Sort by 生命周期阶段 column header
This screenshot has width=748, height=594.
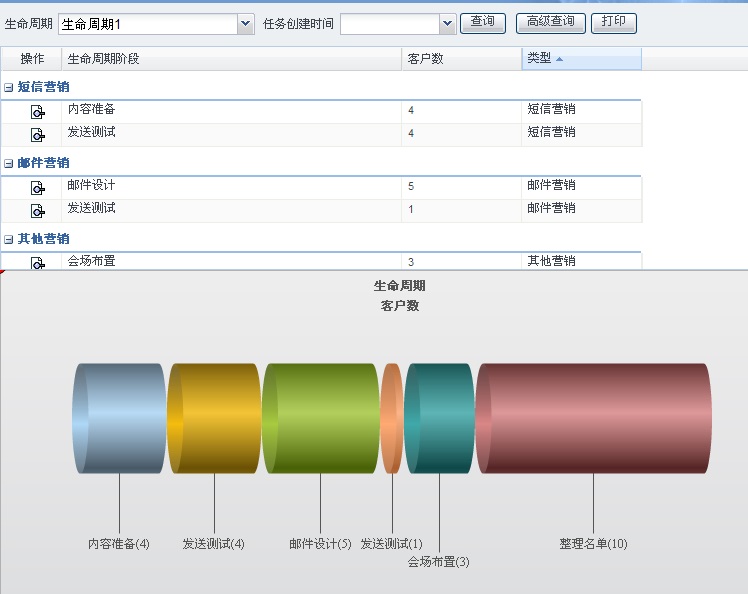pos(231,59)
